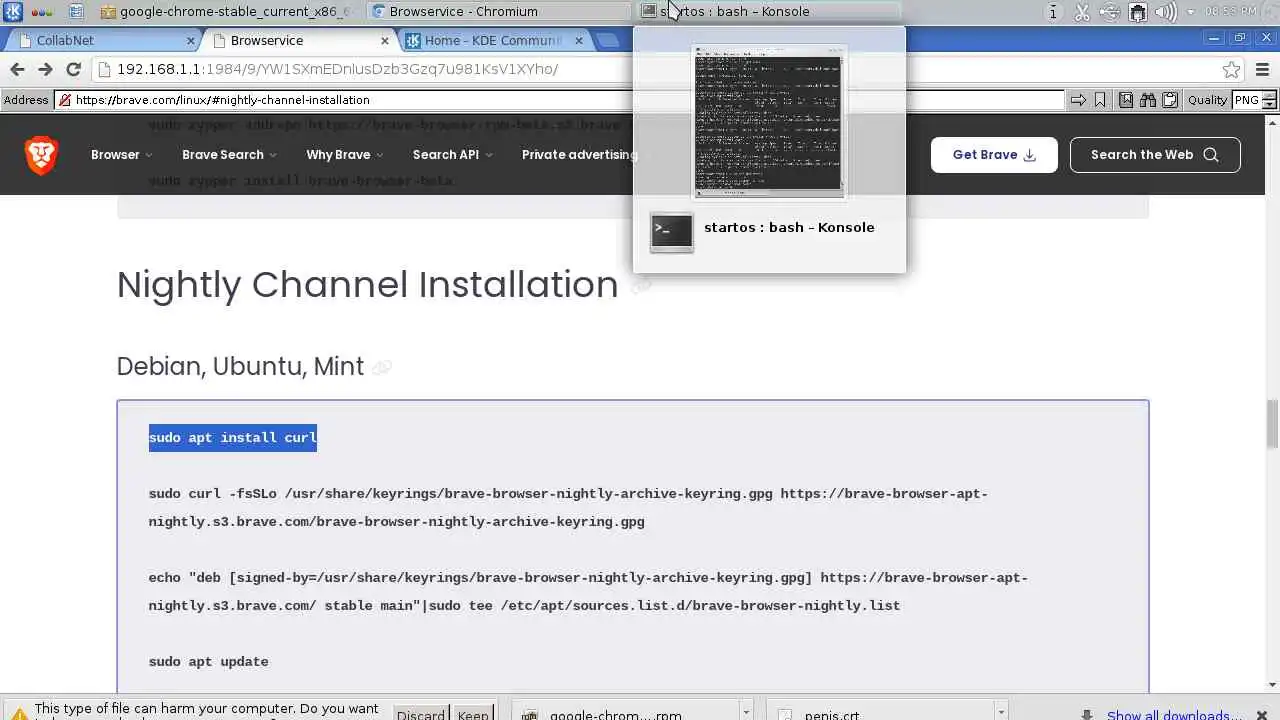The width and height of the screenshot is (1280, 720).
Task: Click the Get Brave download button
Action: click(x=994, y=155)
